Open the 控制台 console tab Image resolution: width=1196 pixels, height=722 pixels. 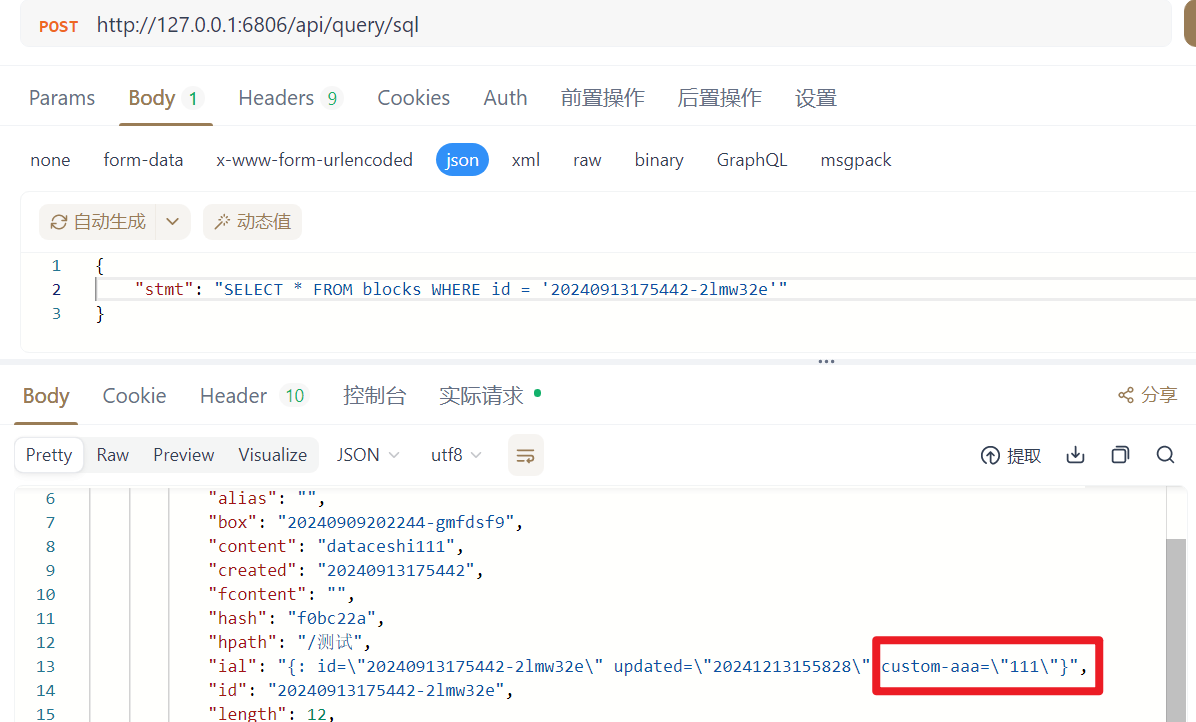pos(375,395)
